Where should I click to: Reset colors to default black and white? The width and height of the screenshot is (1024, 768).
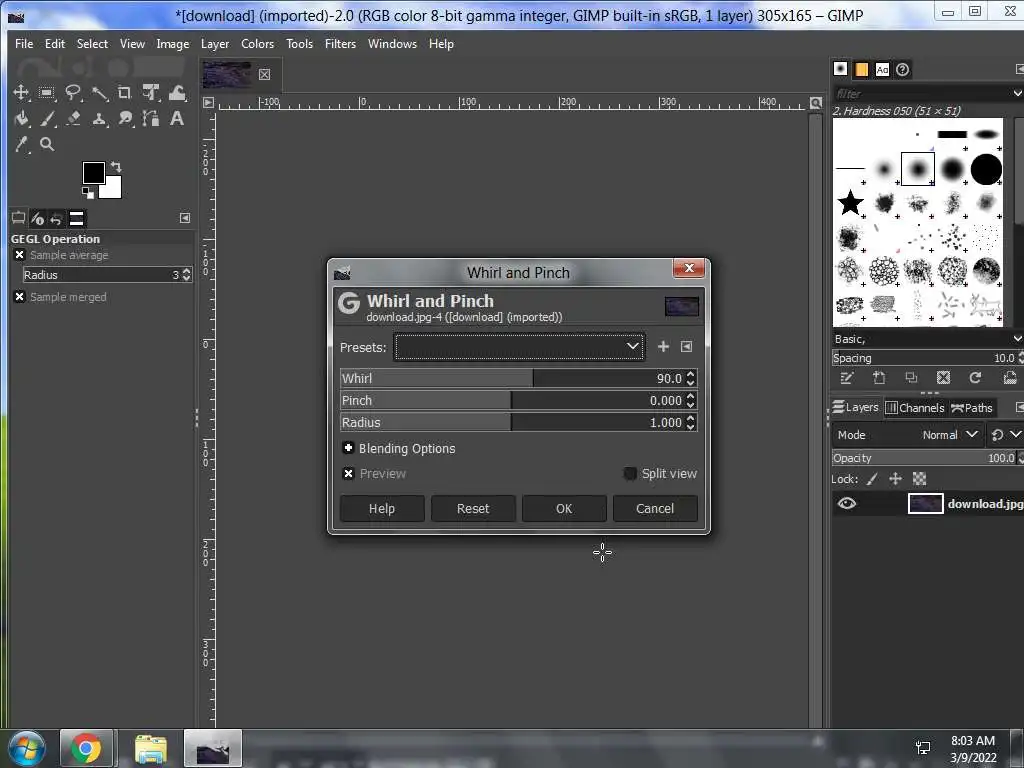(x=88, y=193)
